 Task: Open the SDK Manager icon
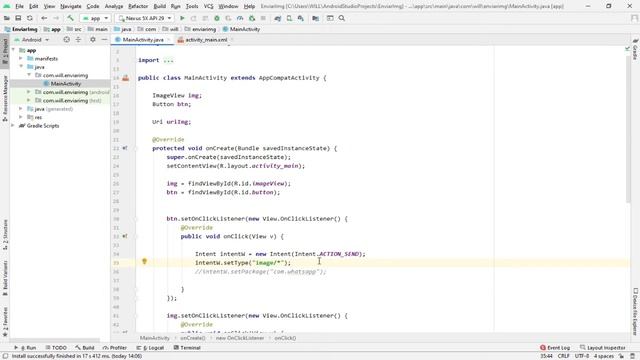pyautogui.click(x=301, y=18)
